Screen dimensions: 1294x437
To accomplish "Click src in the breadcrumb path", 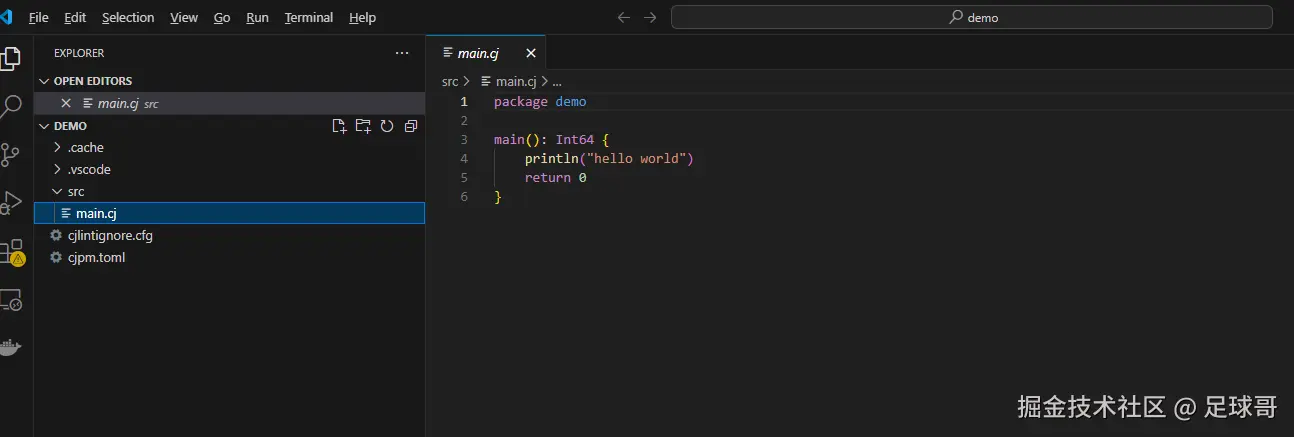I will click(450, 81).
